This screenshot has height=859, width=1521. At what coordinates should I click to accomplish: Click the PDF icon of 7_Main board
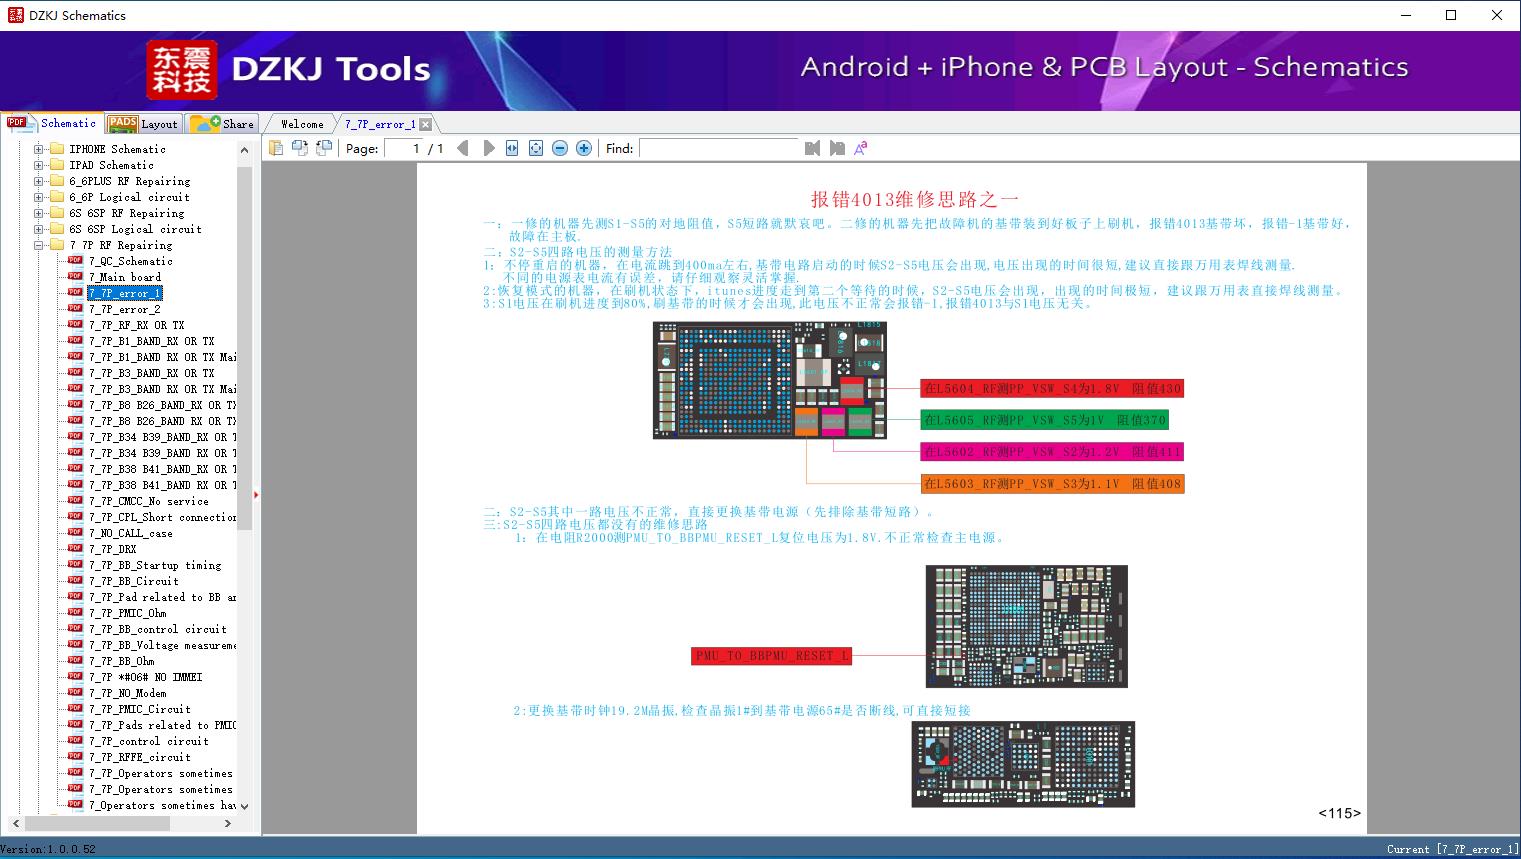coord(75,277)
